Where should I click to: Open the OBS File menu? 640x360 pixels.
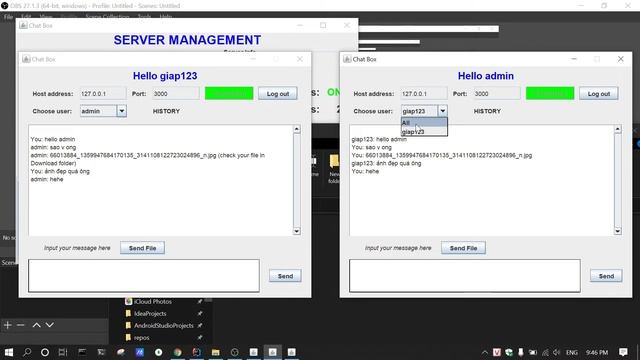point(9,17)
